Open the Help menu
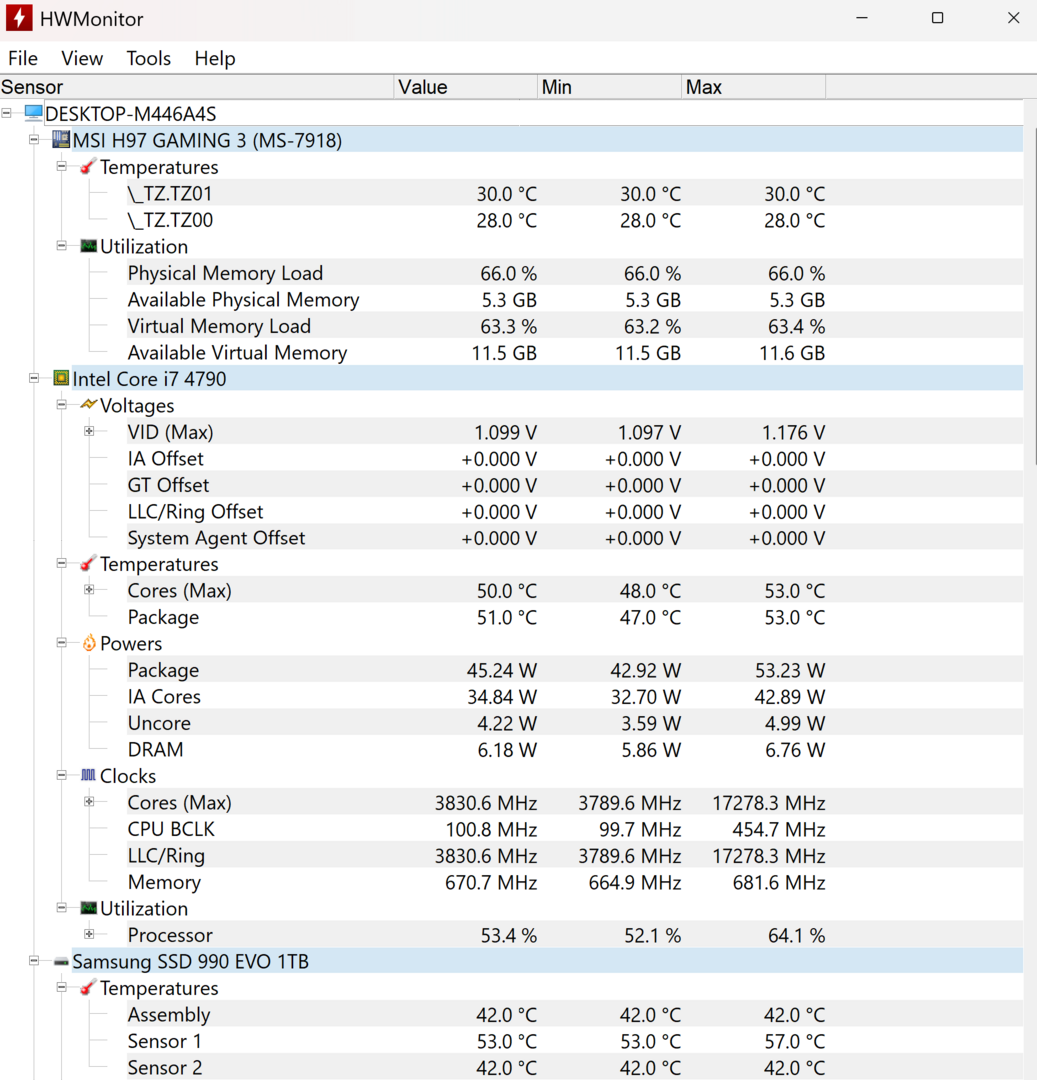1037x1080 pixels. [x=215, y=59]
